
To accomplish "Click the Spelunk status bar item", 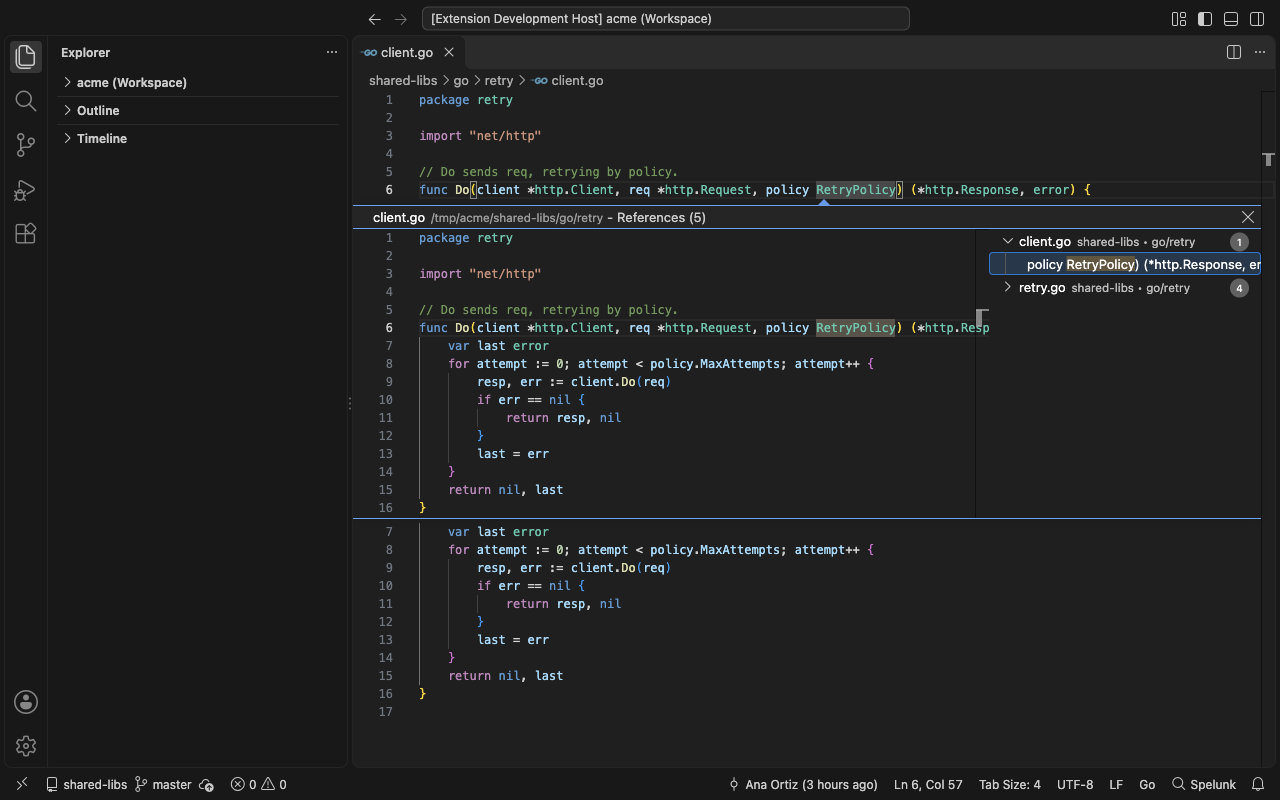I will tap(1204, 784).
